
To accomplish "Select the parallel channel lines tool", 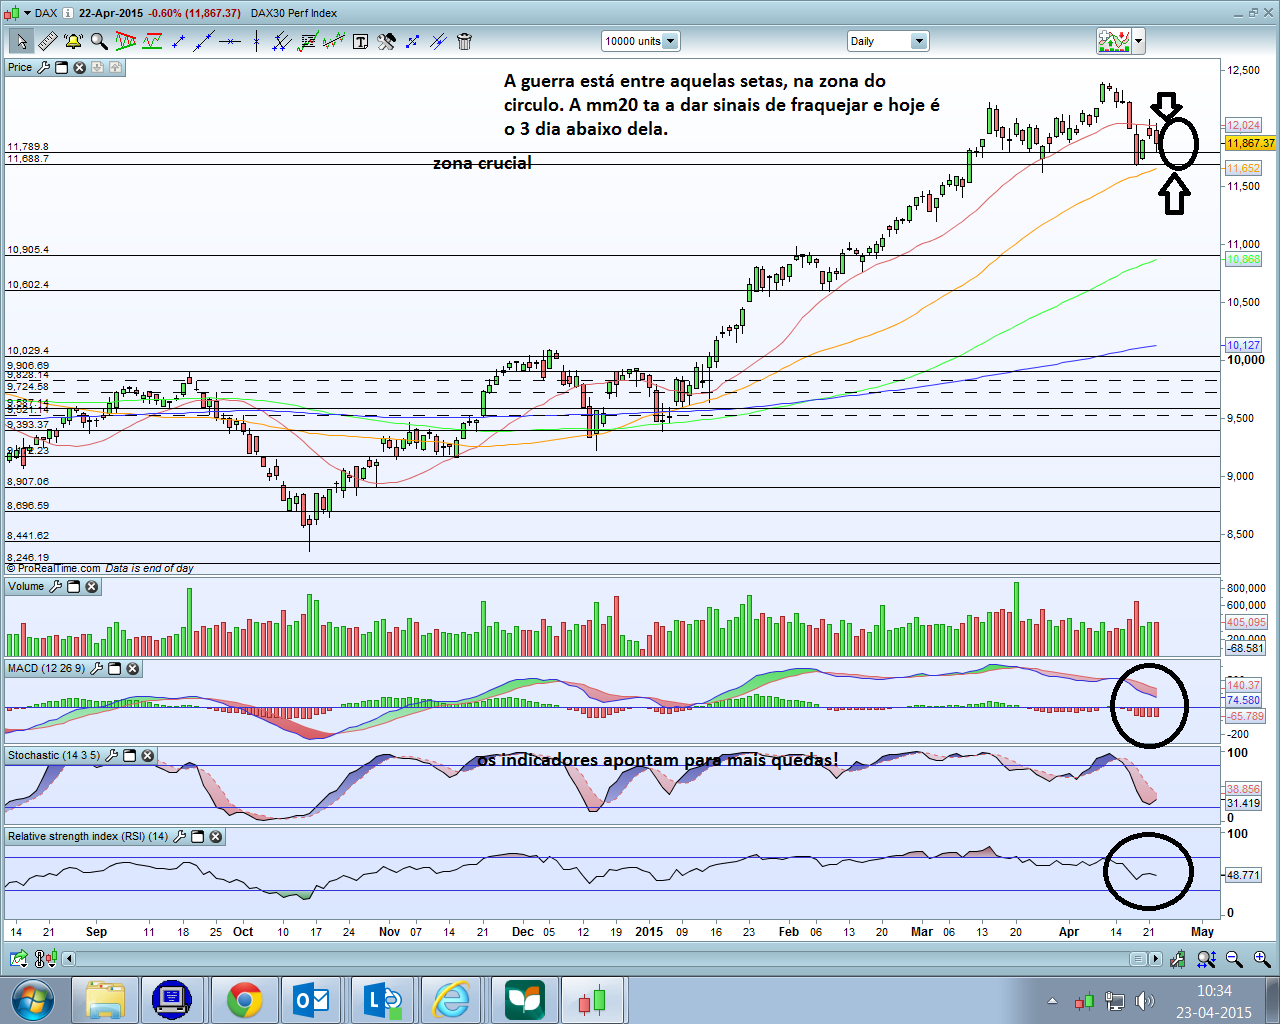I will pyautogui.click(x=282, y=41).
